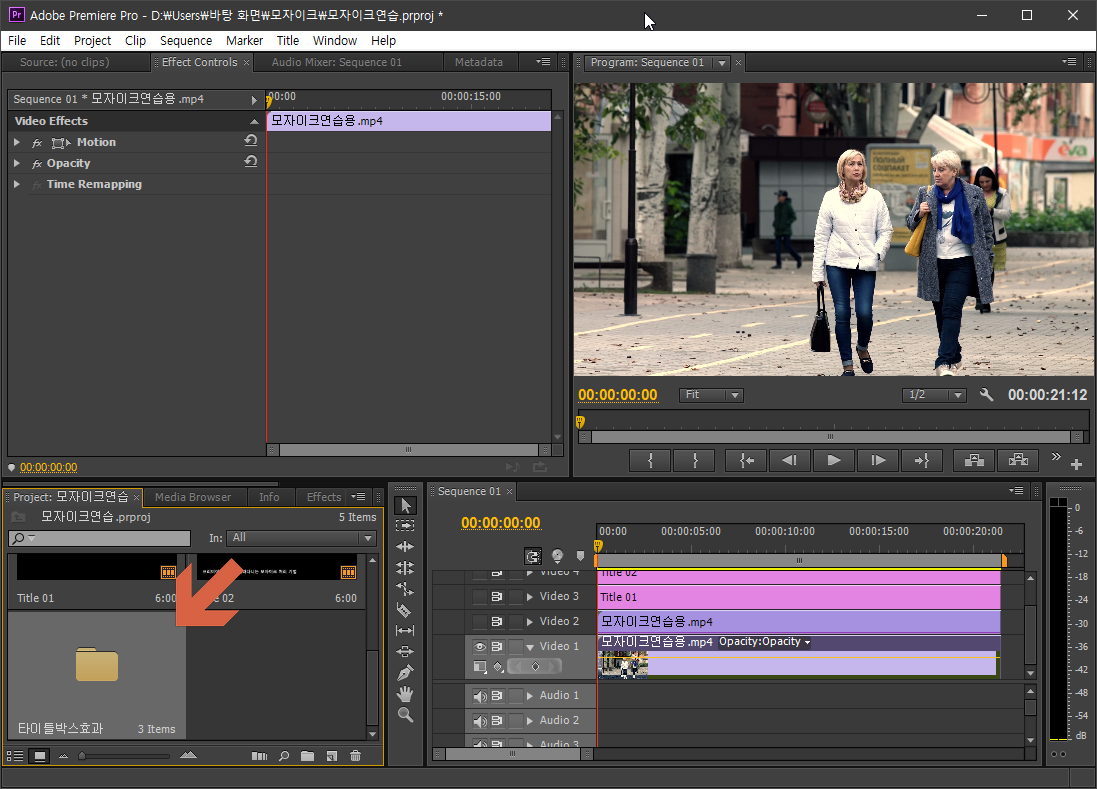
Task: Expand the Audio 2 track
Action: [530, 721]
